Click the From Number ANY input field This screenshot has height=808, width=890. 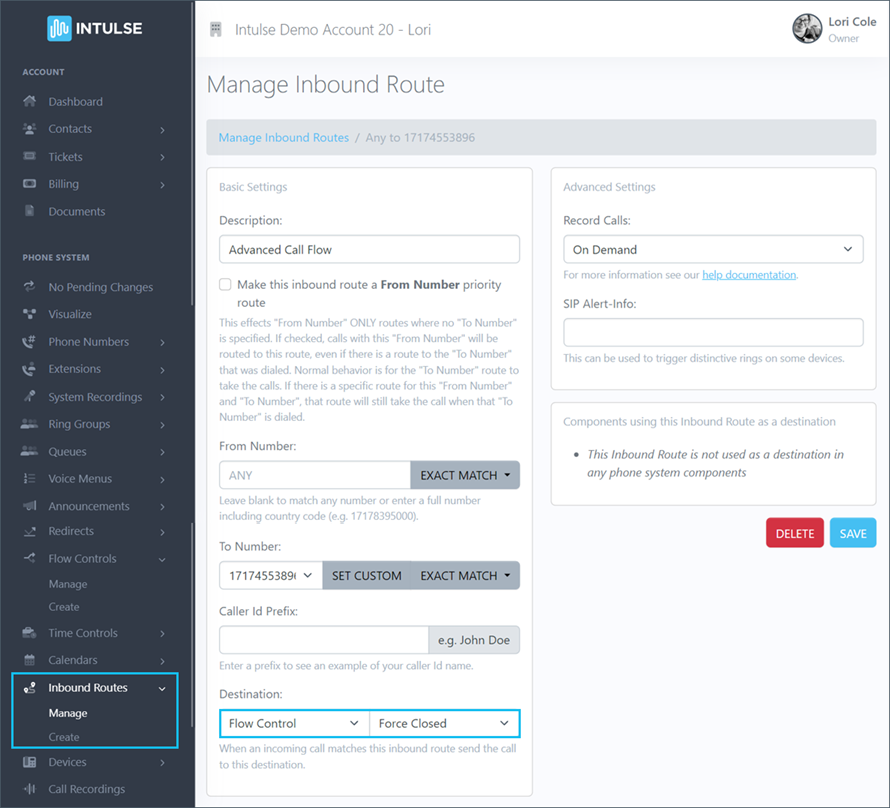tap(315, 475)
